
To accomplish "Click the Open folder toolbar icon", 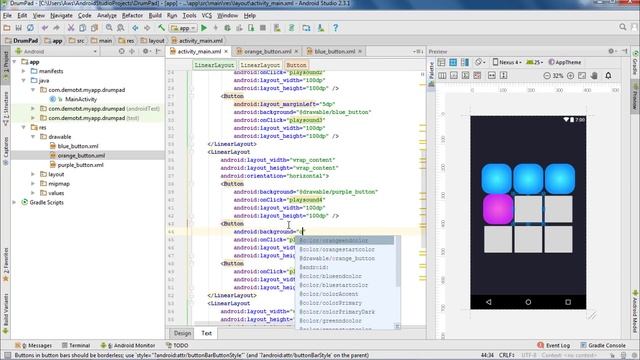I will (7, 28).
